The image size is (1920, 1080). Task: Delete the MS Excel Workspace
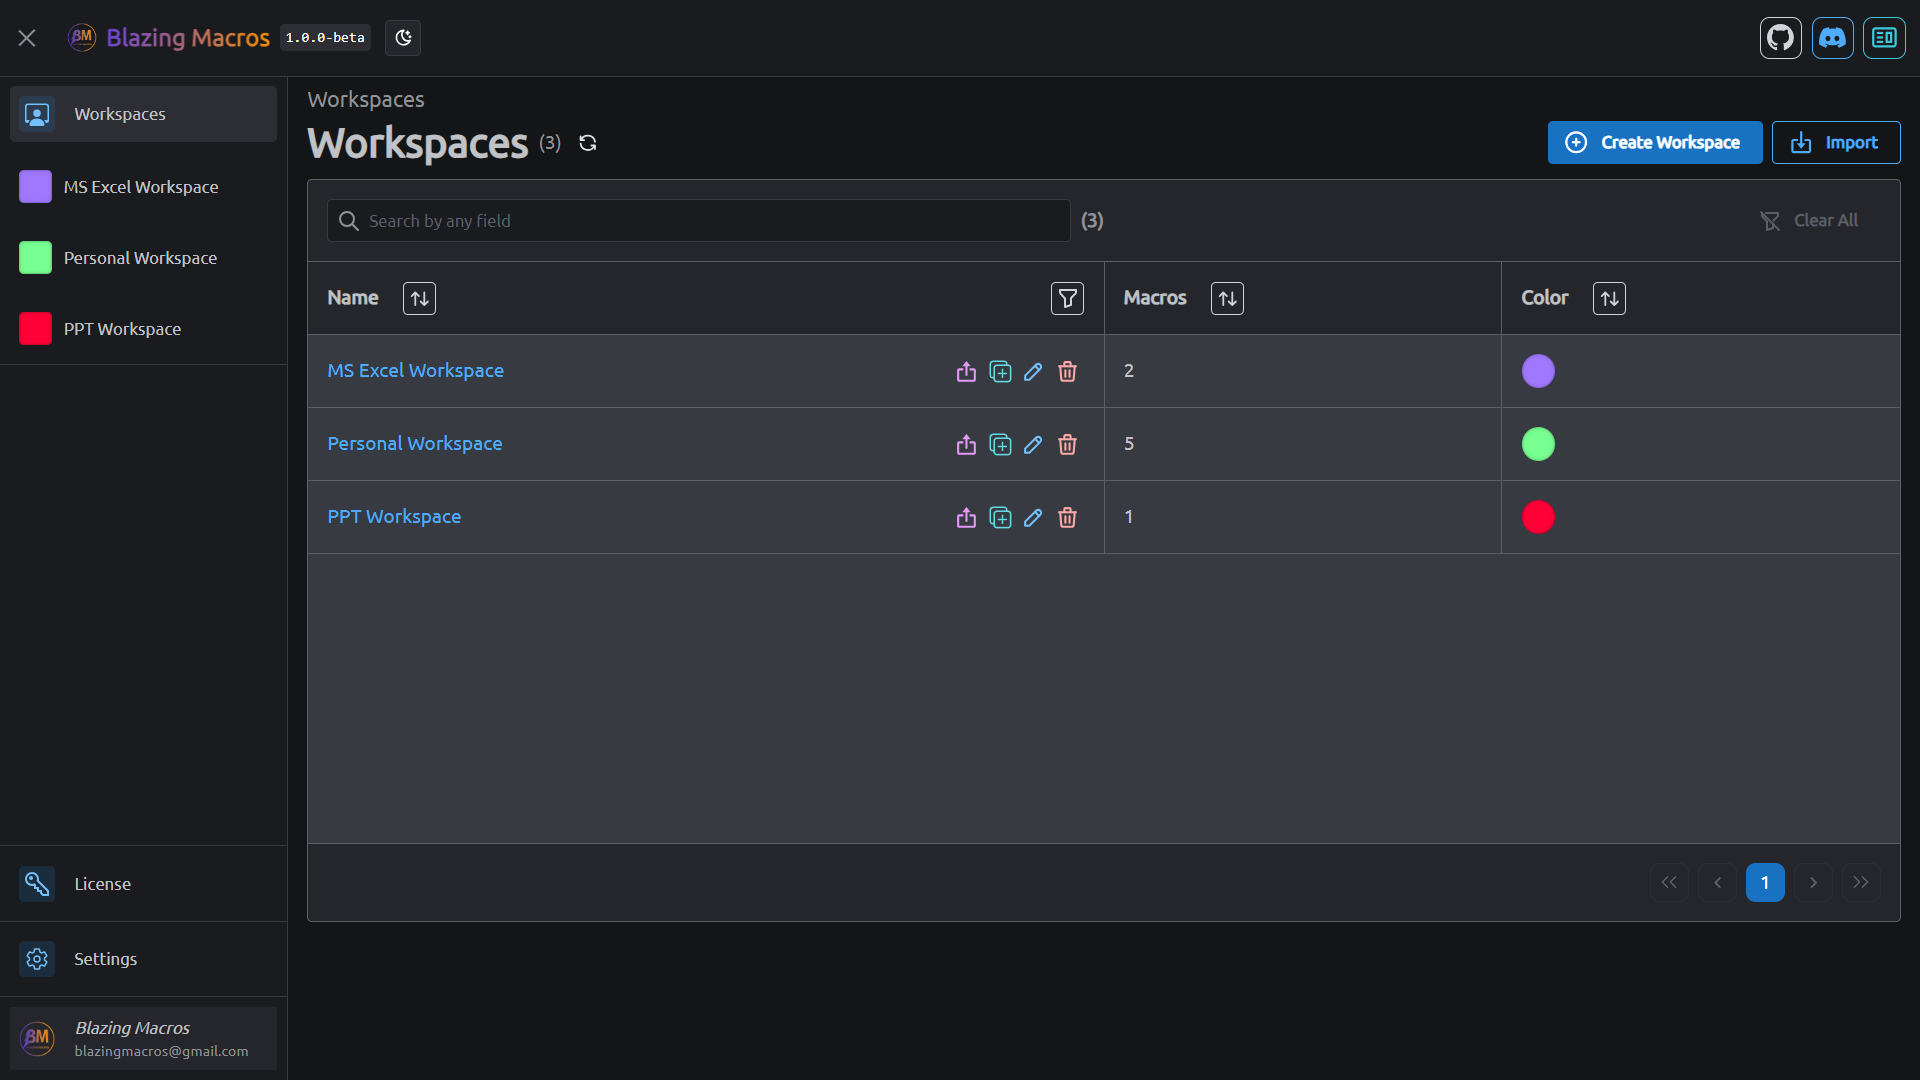coord(1067,371)
